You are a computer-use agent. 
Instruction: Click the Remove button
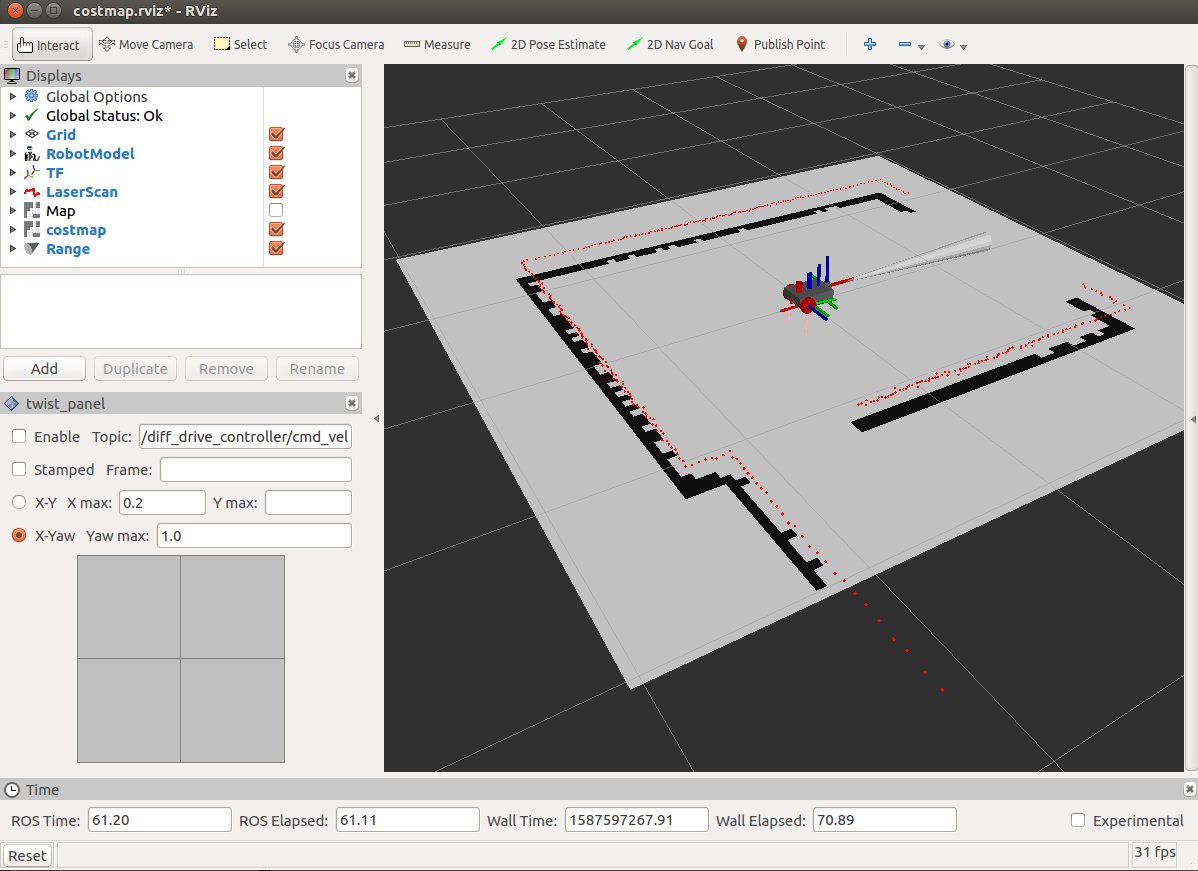coord(226,368)
